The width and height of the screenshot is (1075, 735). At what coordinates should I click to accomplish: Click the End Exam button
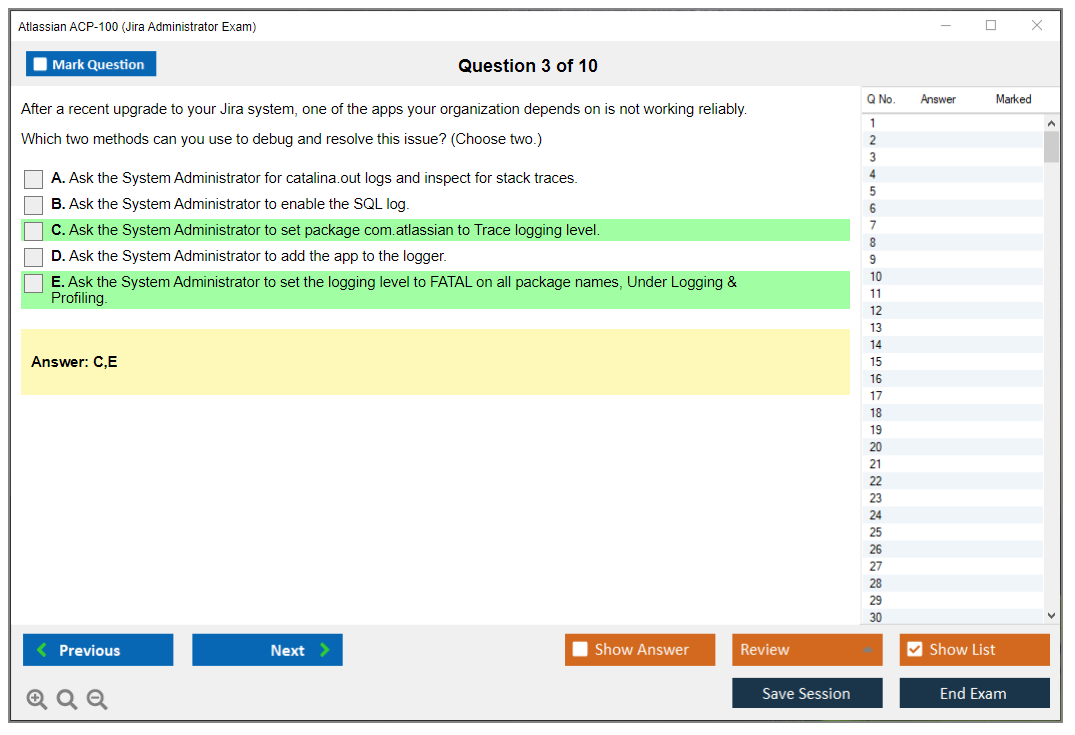tap(974, 693)
